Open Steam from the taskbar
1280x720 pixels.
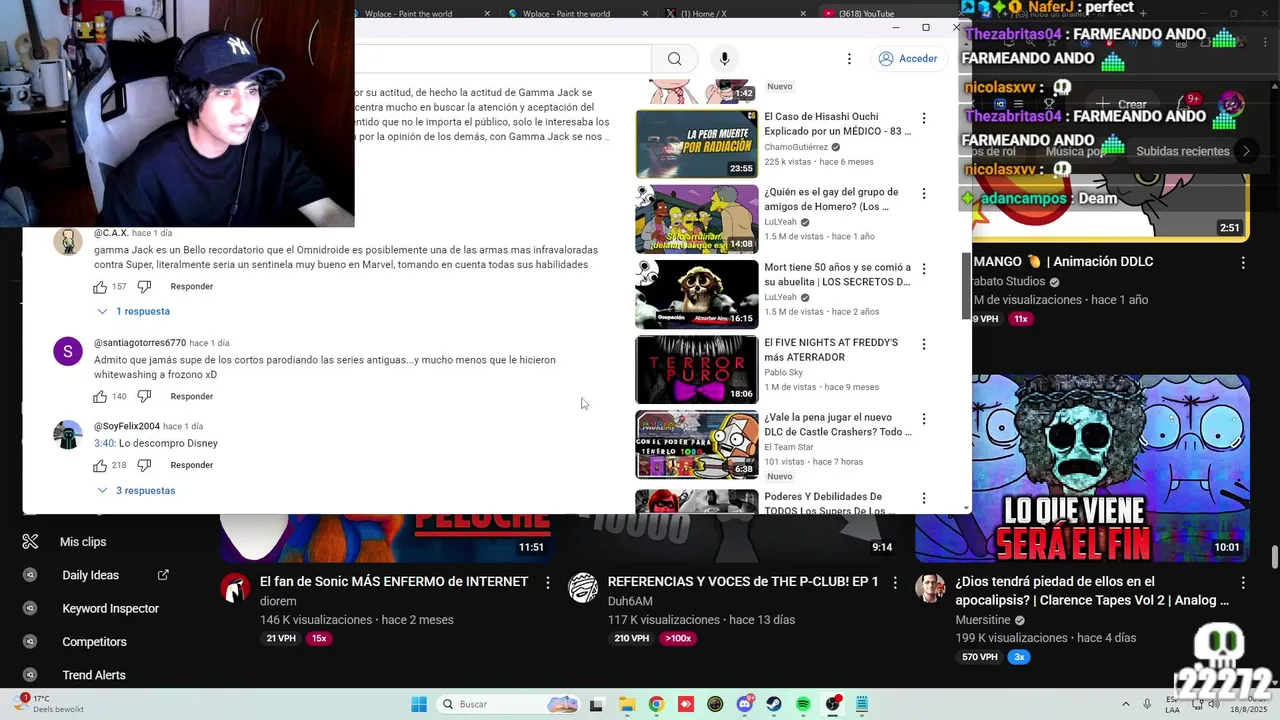click(x=774, y=704)
